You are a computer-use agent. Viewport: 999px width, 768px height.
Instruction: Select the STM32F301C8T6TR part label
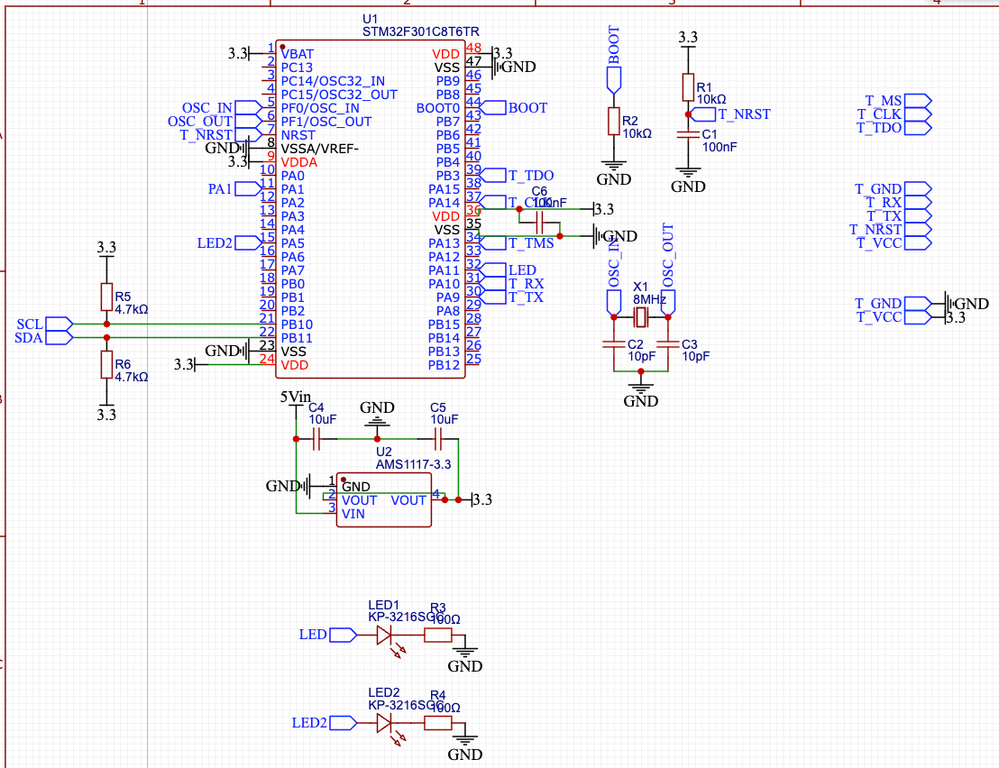point(420,31)
